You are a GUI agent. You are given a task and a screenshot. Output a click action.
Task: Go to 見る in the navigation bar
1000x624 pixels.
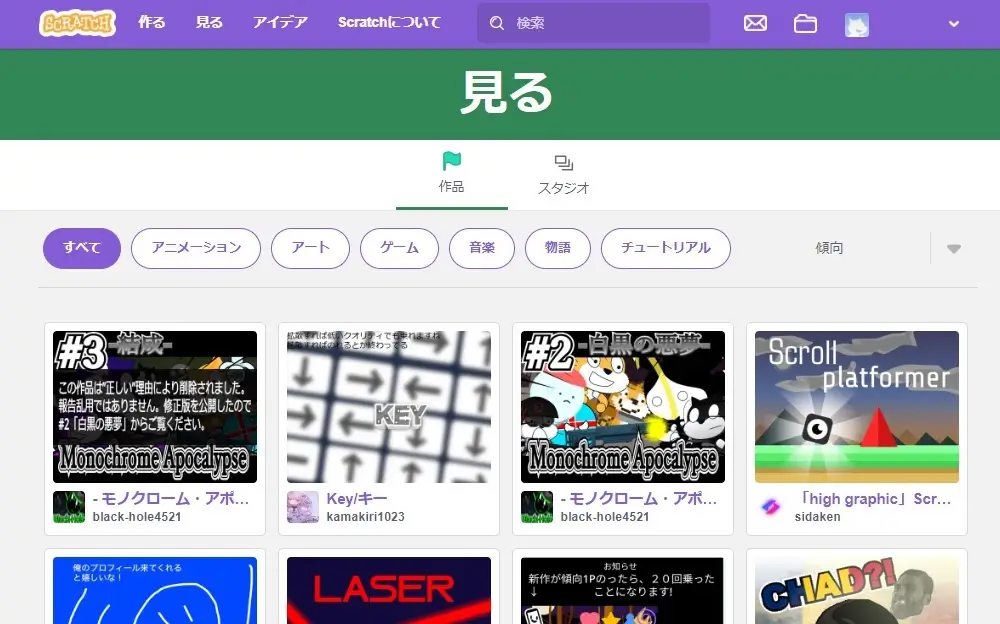209,22
